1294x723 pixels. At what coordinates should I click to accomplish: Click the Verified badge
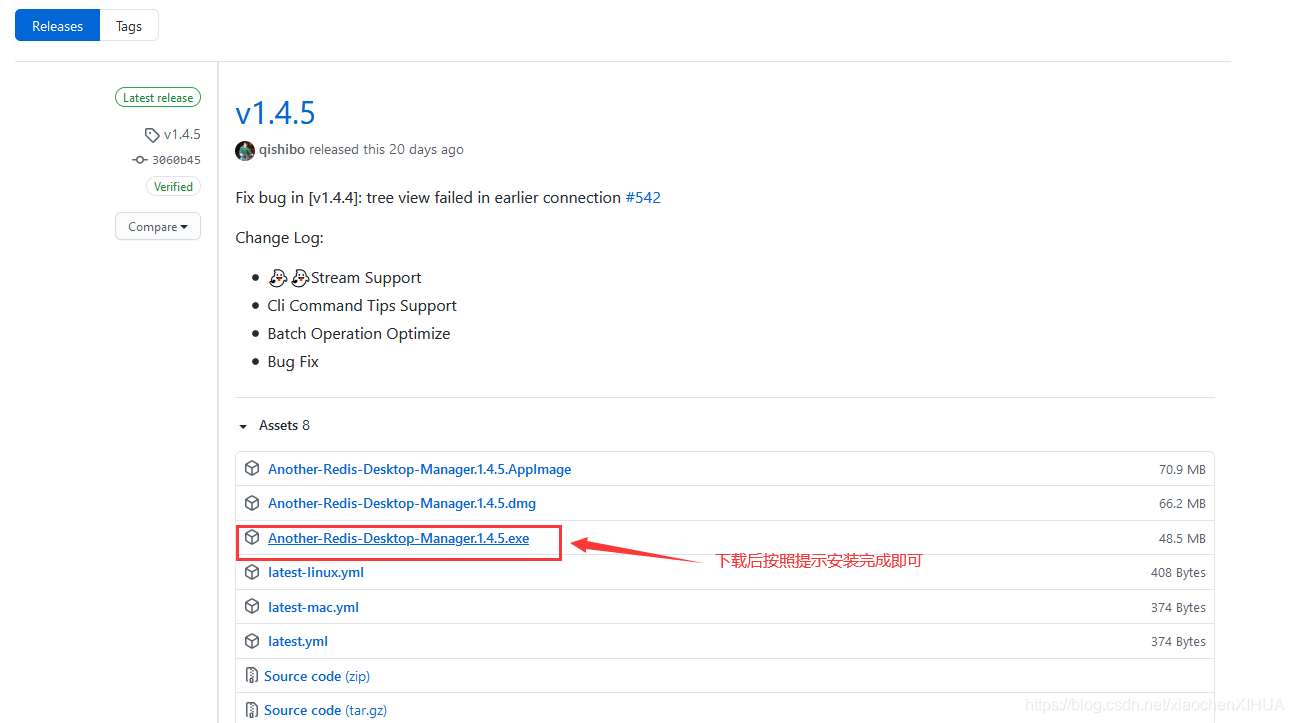pos(173,186)
